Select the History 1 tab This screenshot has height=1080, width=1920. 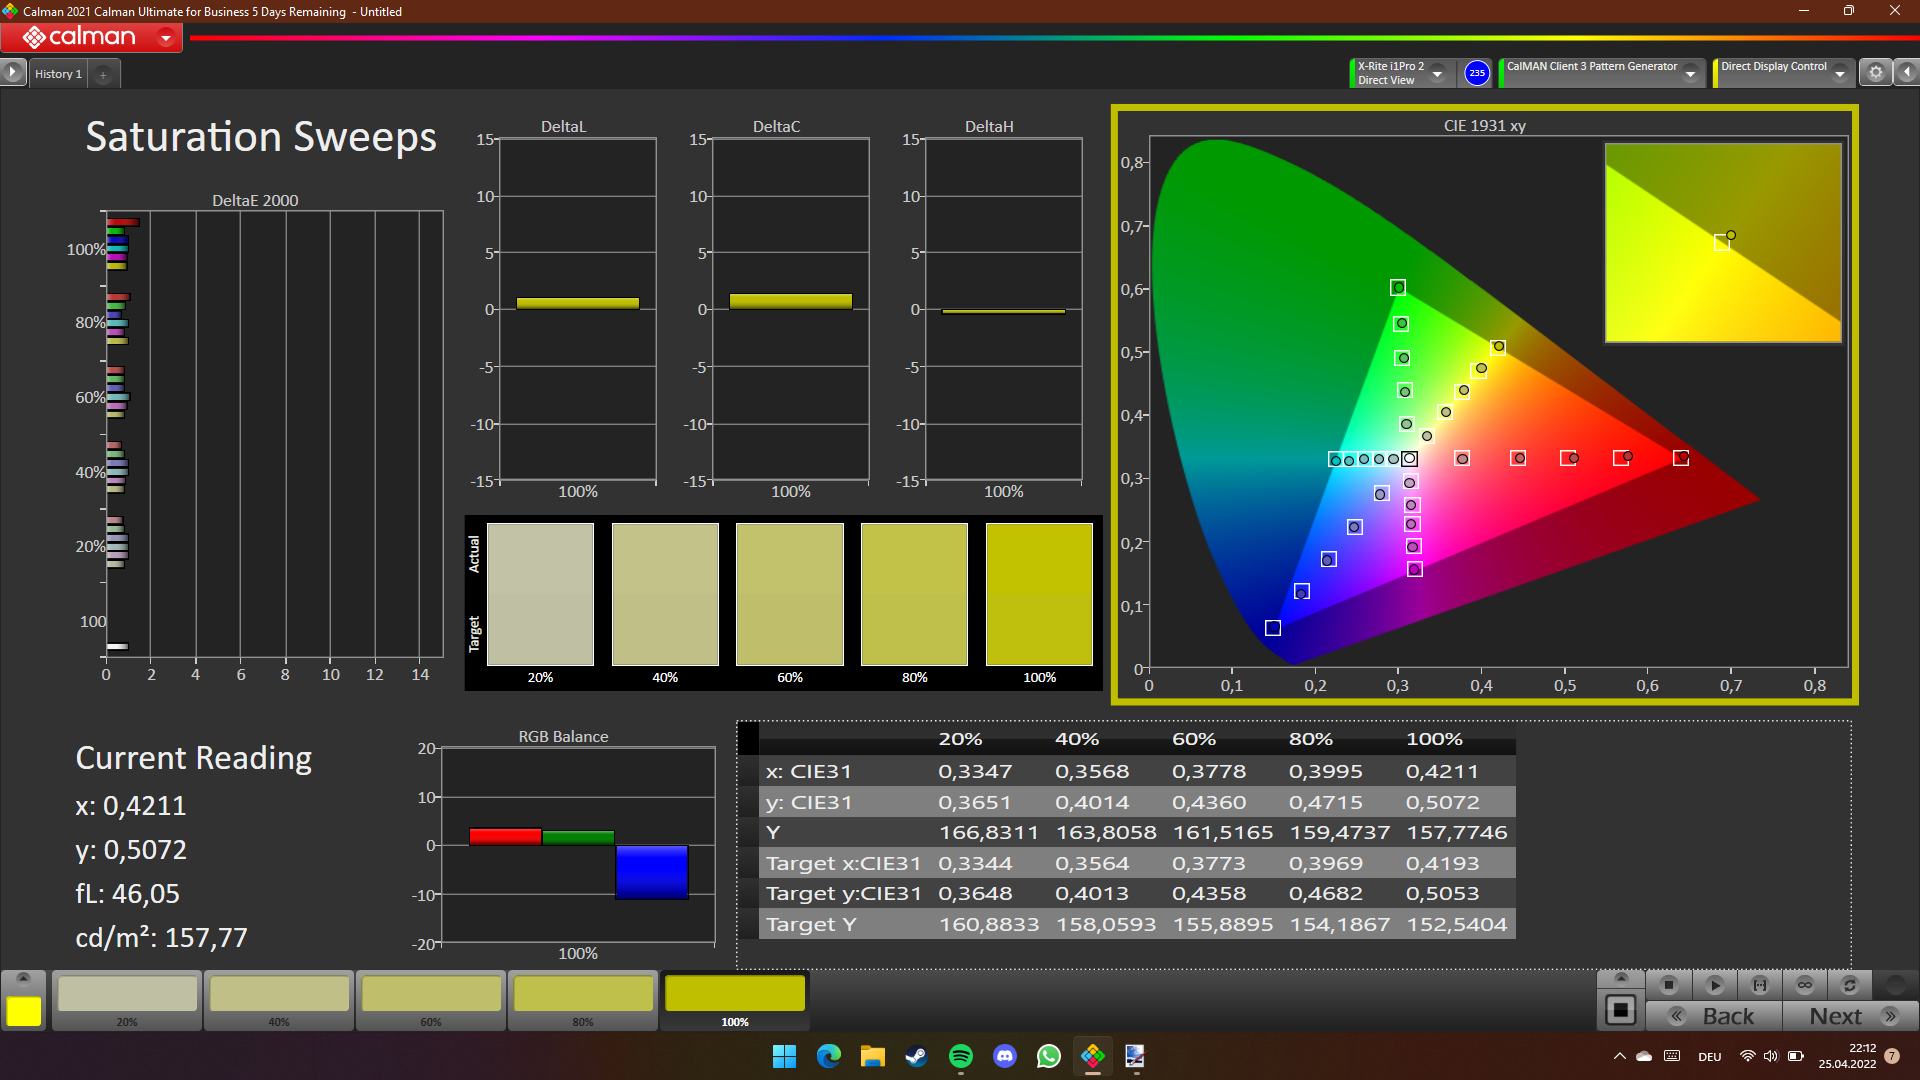coord(58,74)
